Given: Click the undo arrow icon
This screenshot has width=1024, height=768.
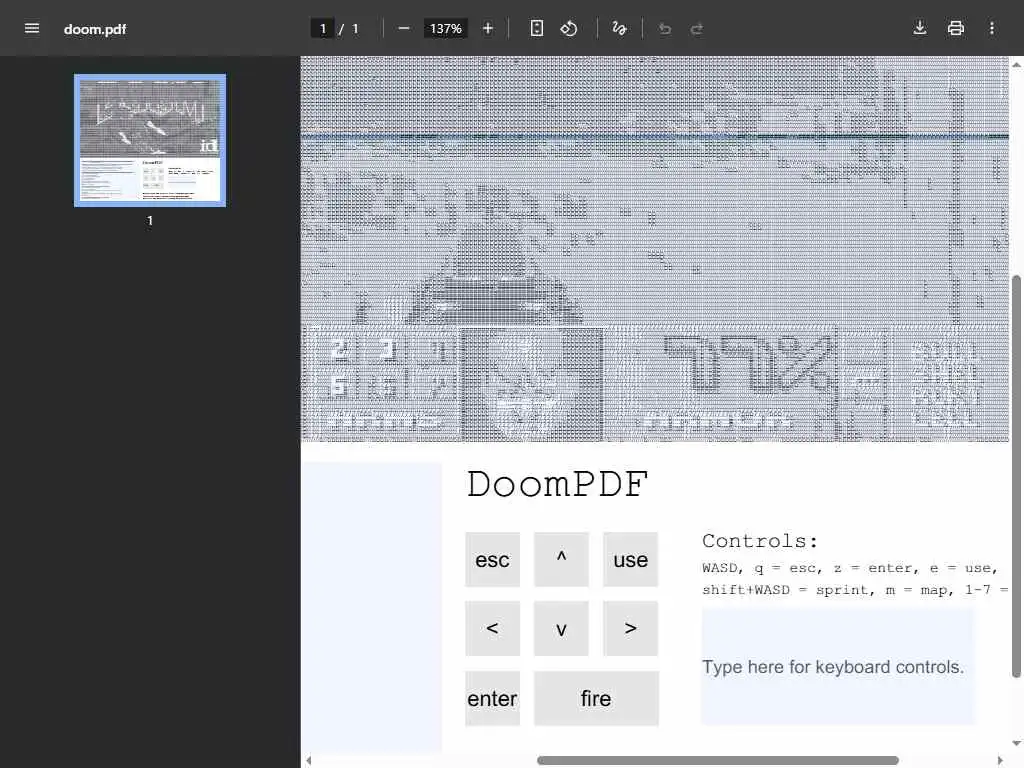Looking at the screenshot, I should 665,28.
